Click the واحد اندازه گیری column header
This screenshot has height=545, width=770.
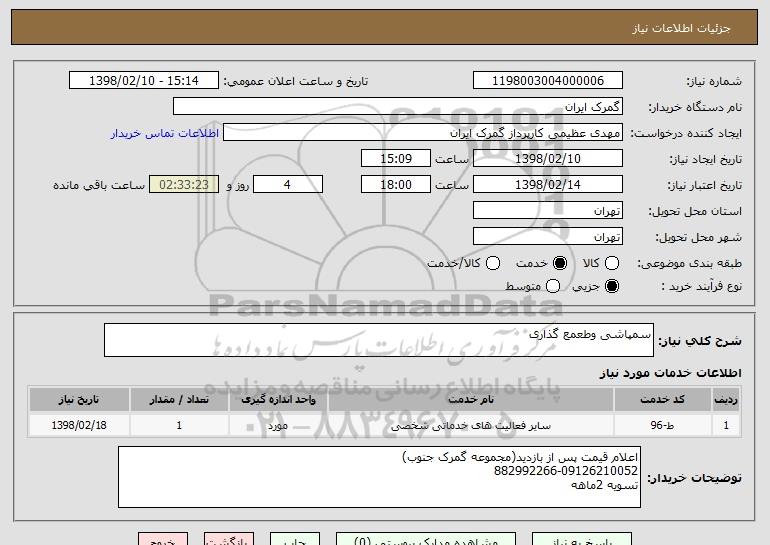click(x=278, y=400)
